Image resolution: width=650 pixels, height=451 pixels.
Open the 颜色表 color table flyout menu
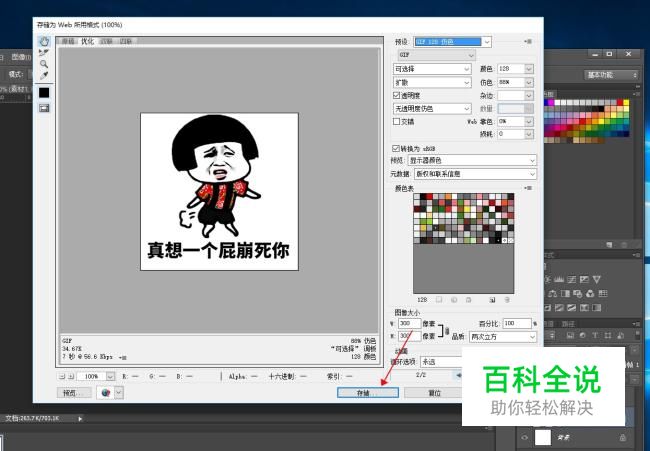pyautogui.click(x=528, y=188)
